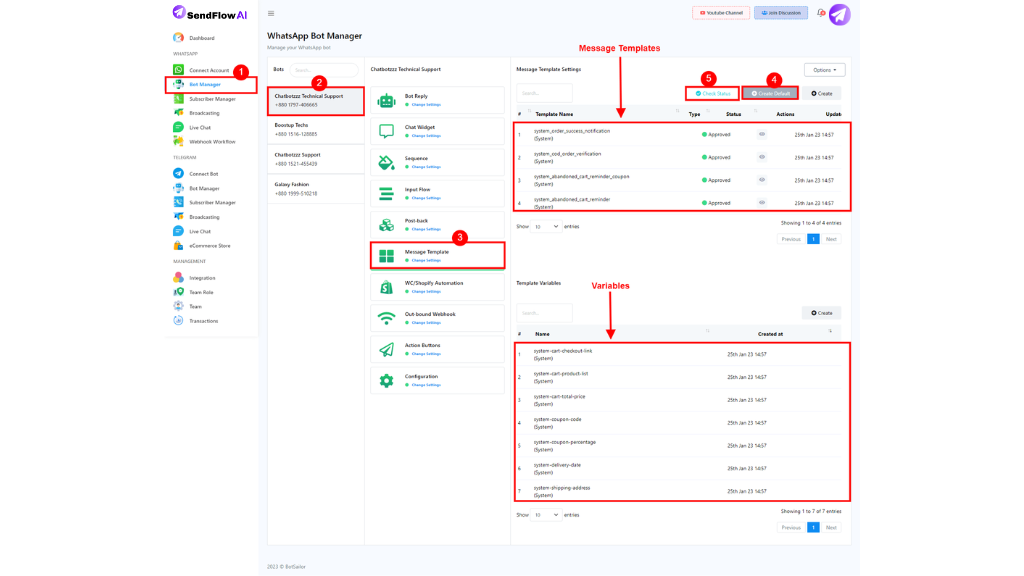Open Transactions sidebar icon

tap(178, 321)
